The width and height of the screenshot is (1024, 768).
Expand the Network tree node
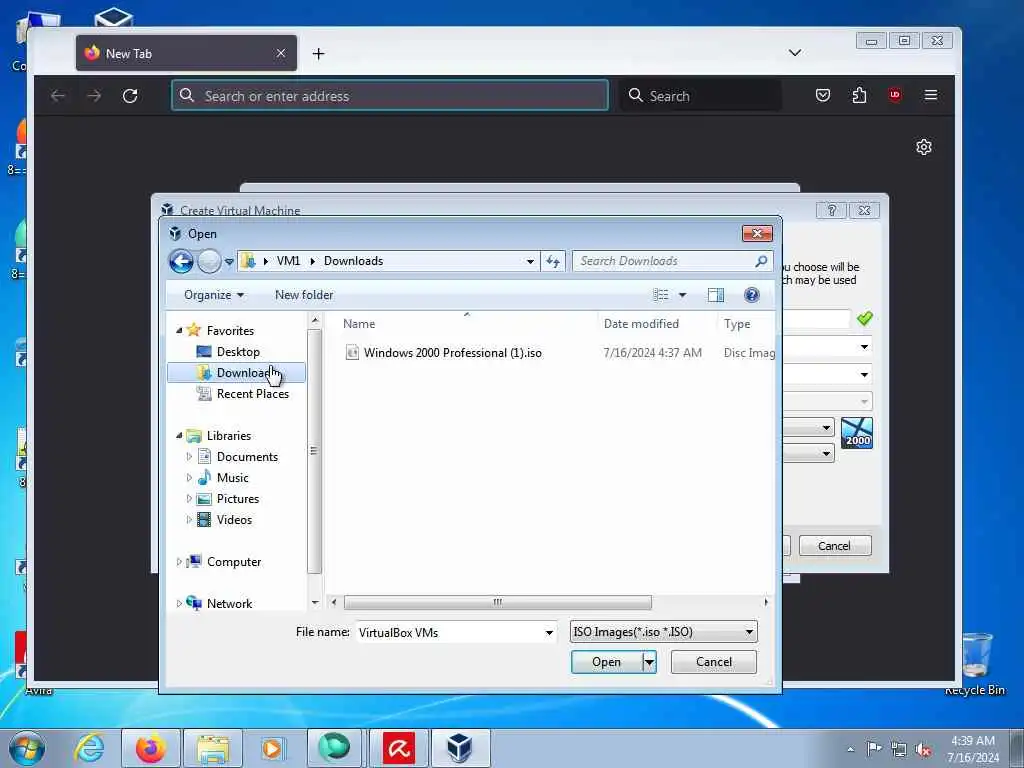point(179,603)
